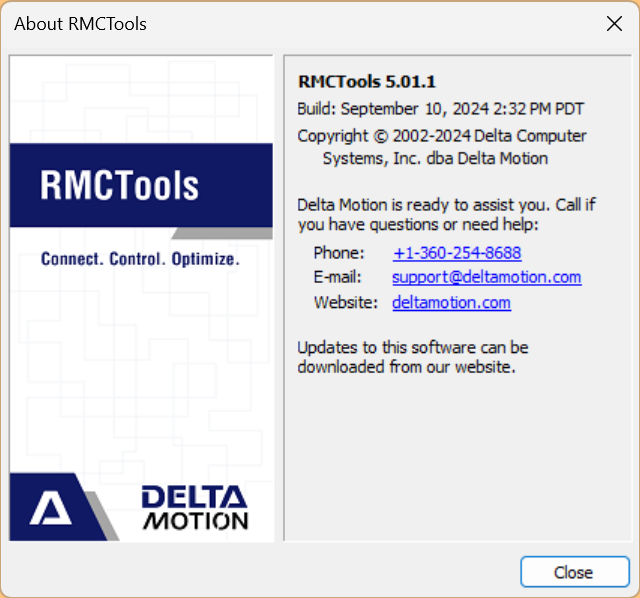Screen dimensions: 640x598
Task: Click the 'Website:' label
Action: 346,302
